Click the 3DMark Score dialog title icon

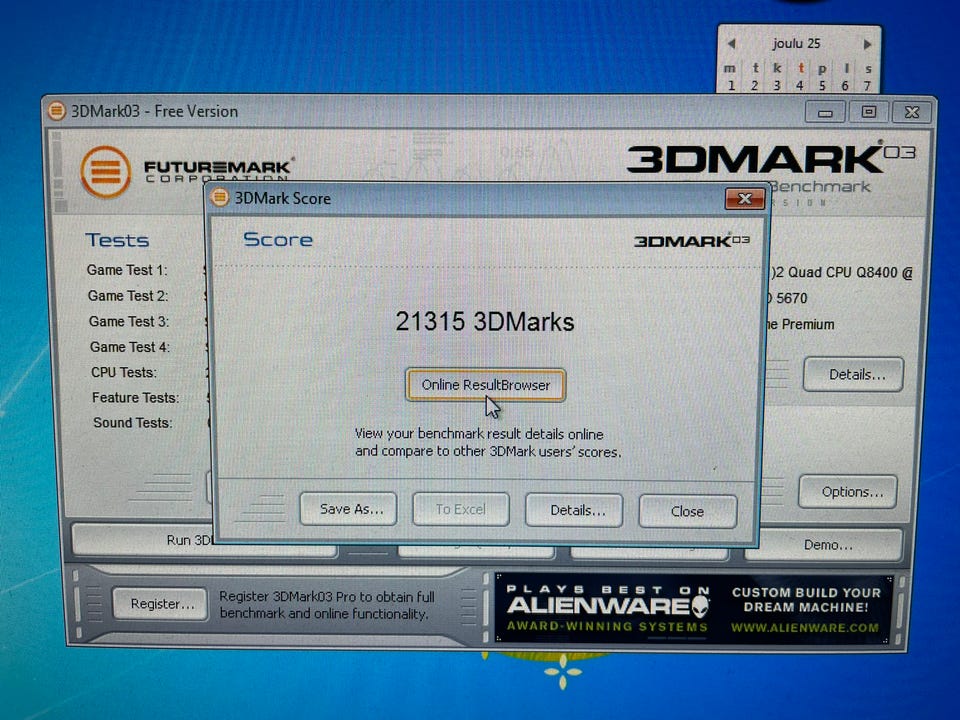pyautogui.click(x=219, y=198)
